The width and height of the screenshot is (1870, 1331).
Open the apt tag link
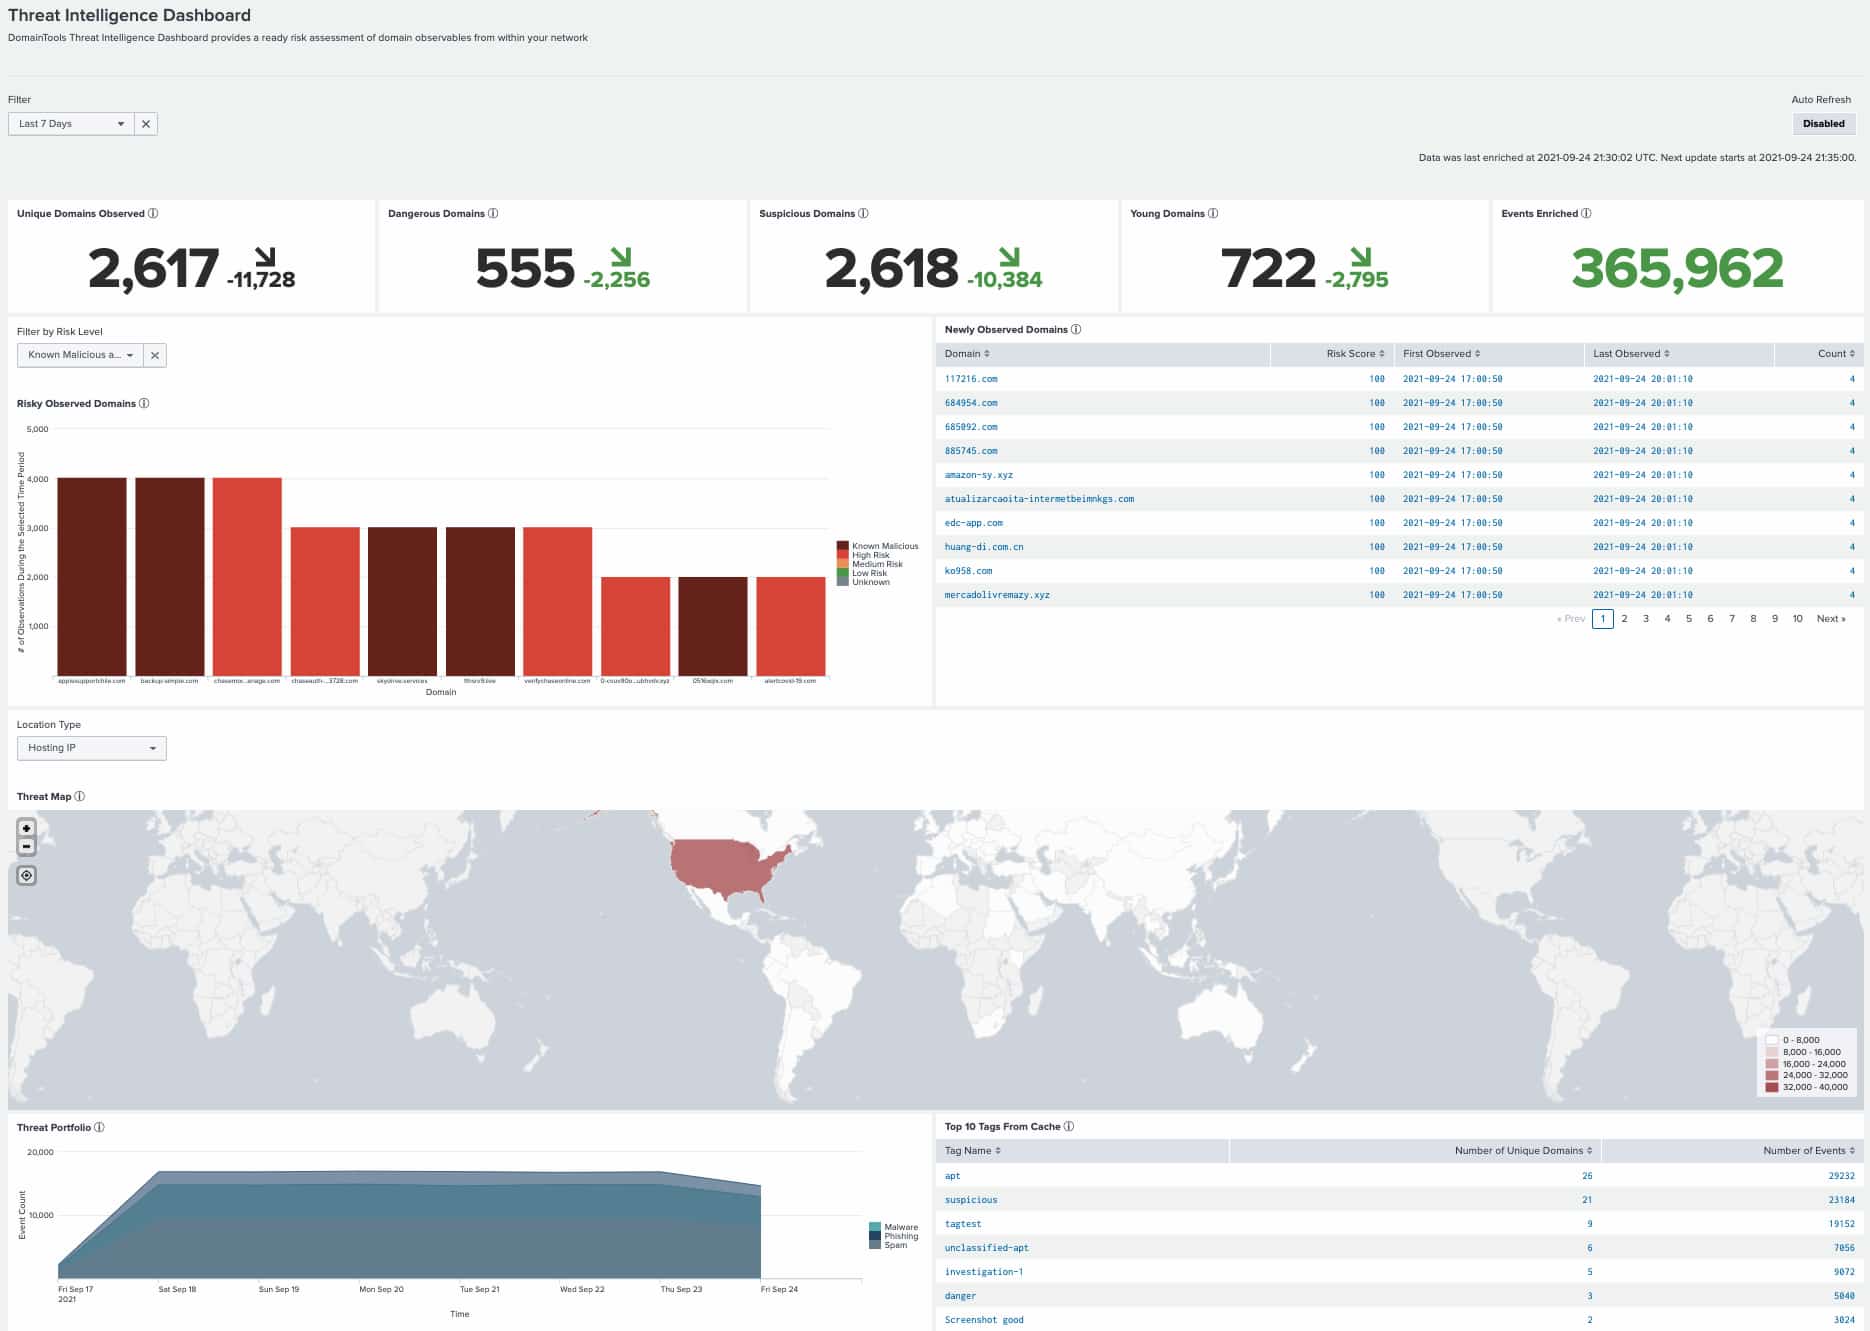click(952, 1176)
